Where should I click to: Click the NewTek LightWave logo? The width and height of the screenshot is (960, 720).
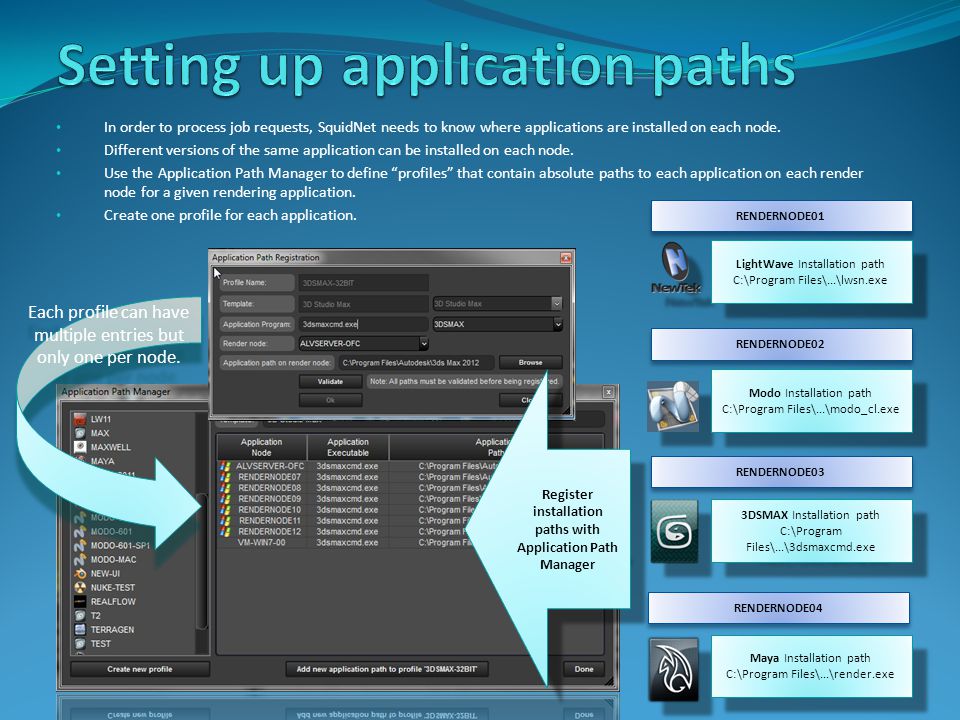tap(676, 269)
